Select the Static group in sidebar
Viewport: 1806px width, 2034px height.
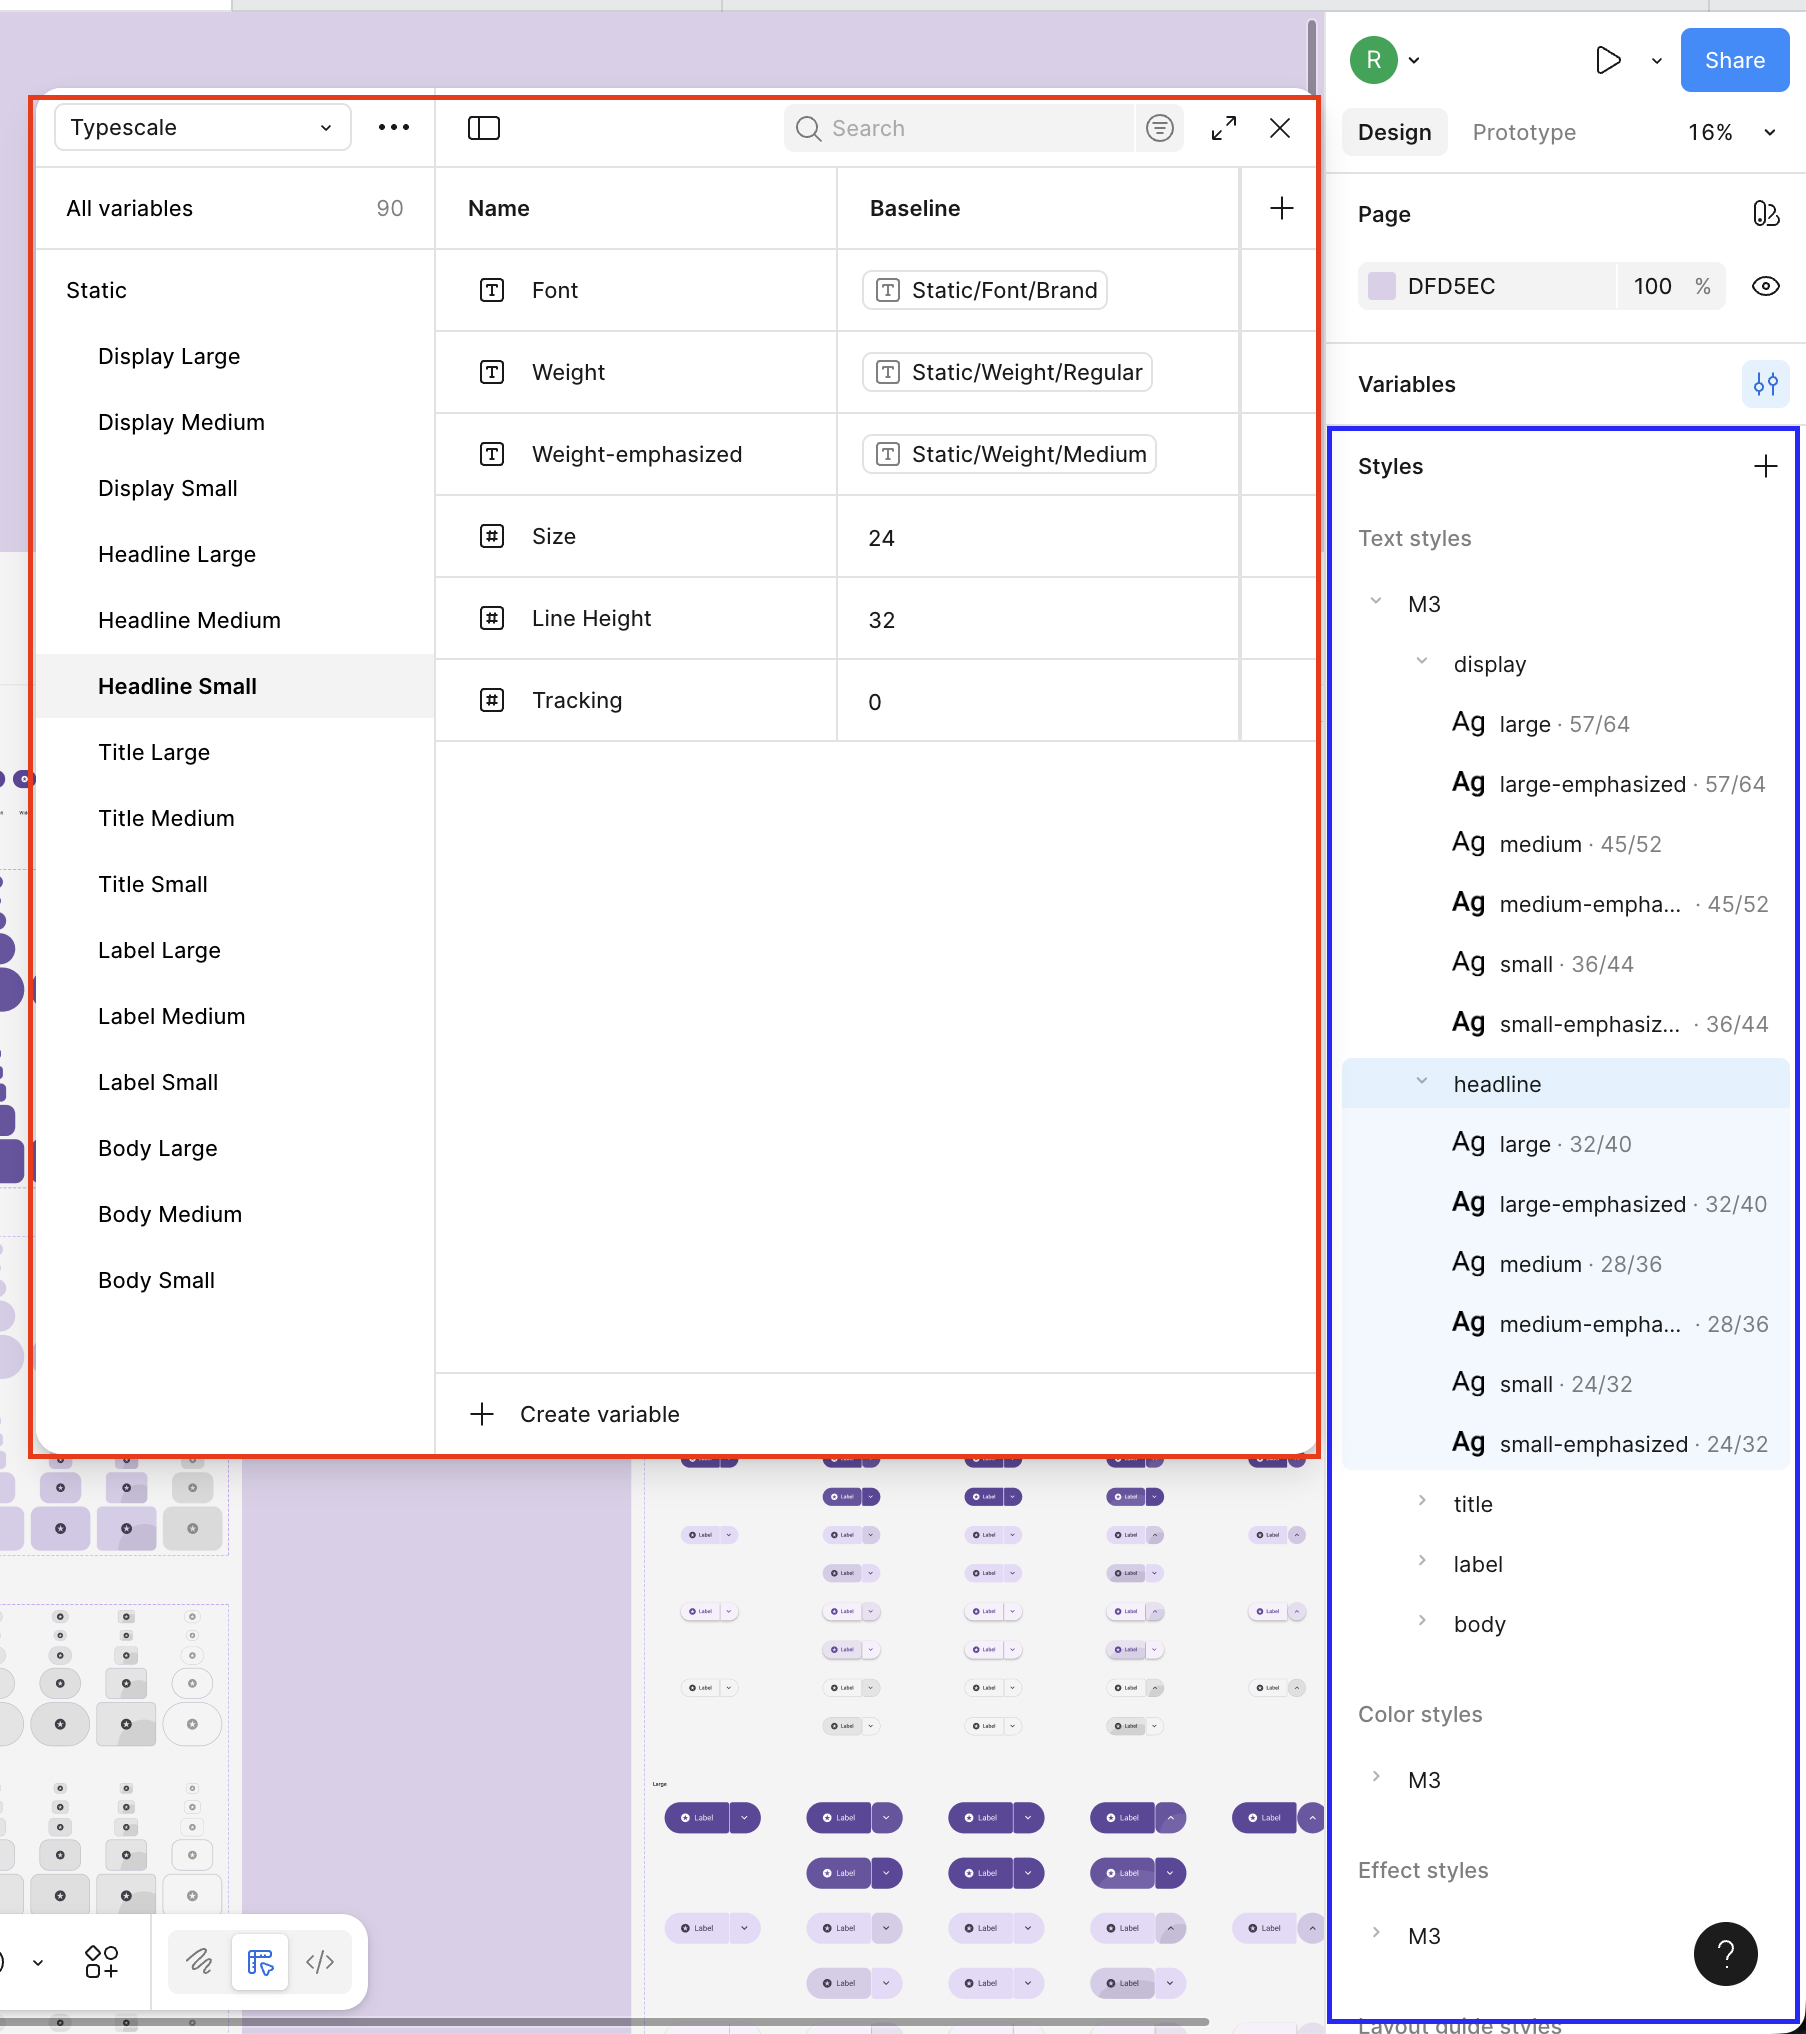(x=235, y=290)
